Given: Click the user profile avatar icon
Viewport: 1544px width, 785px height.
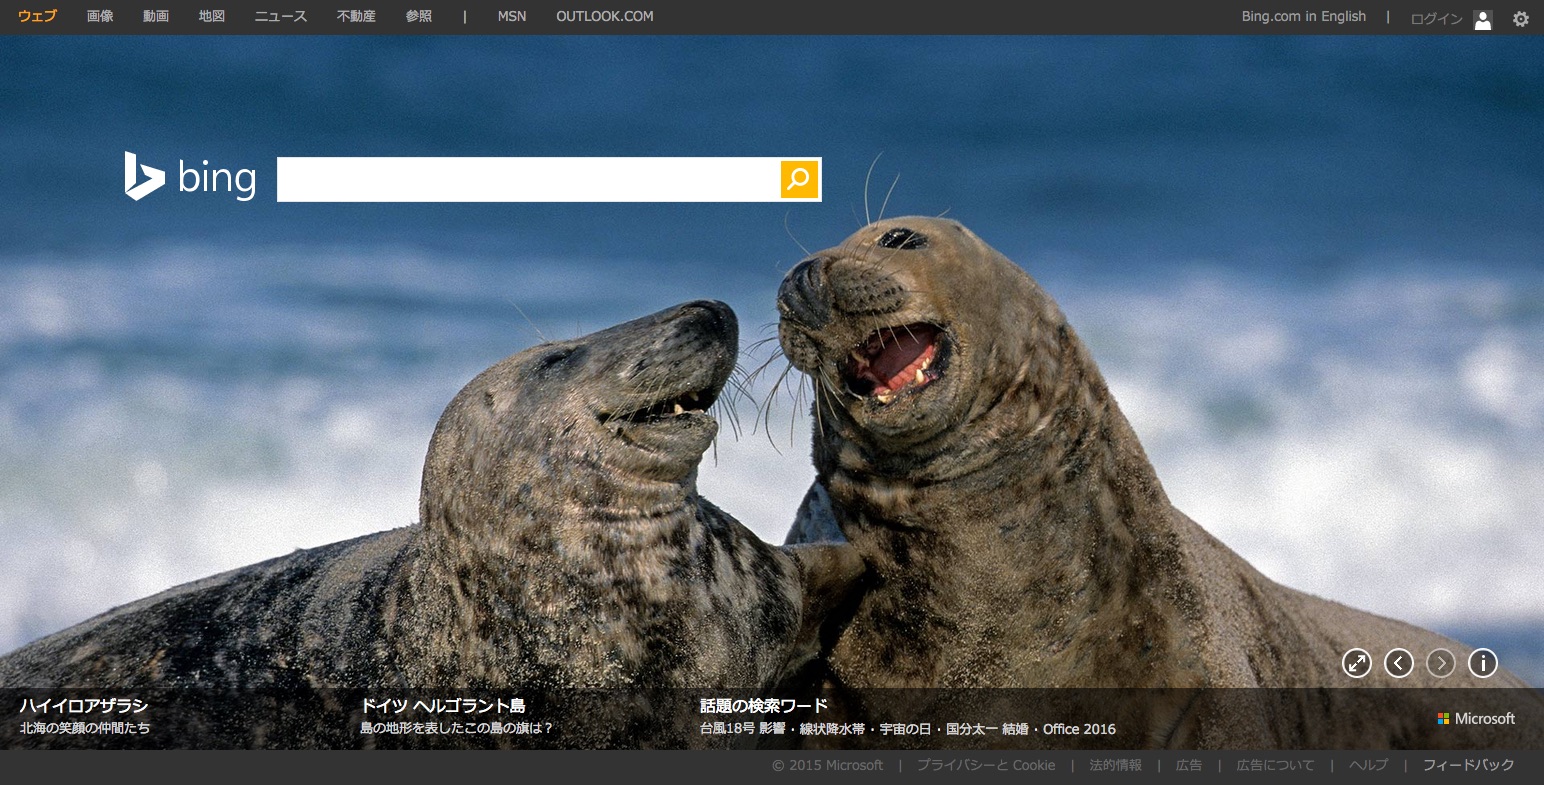Looking at the screenshot, I should [1483, 19].
